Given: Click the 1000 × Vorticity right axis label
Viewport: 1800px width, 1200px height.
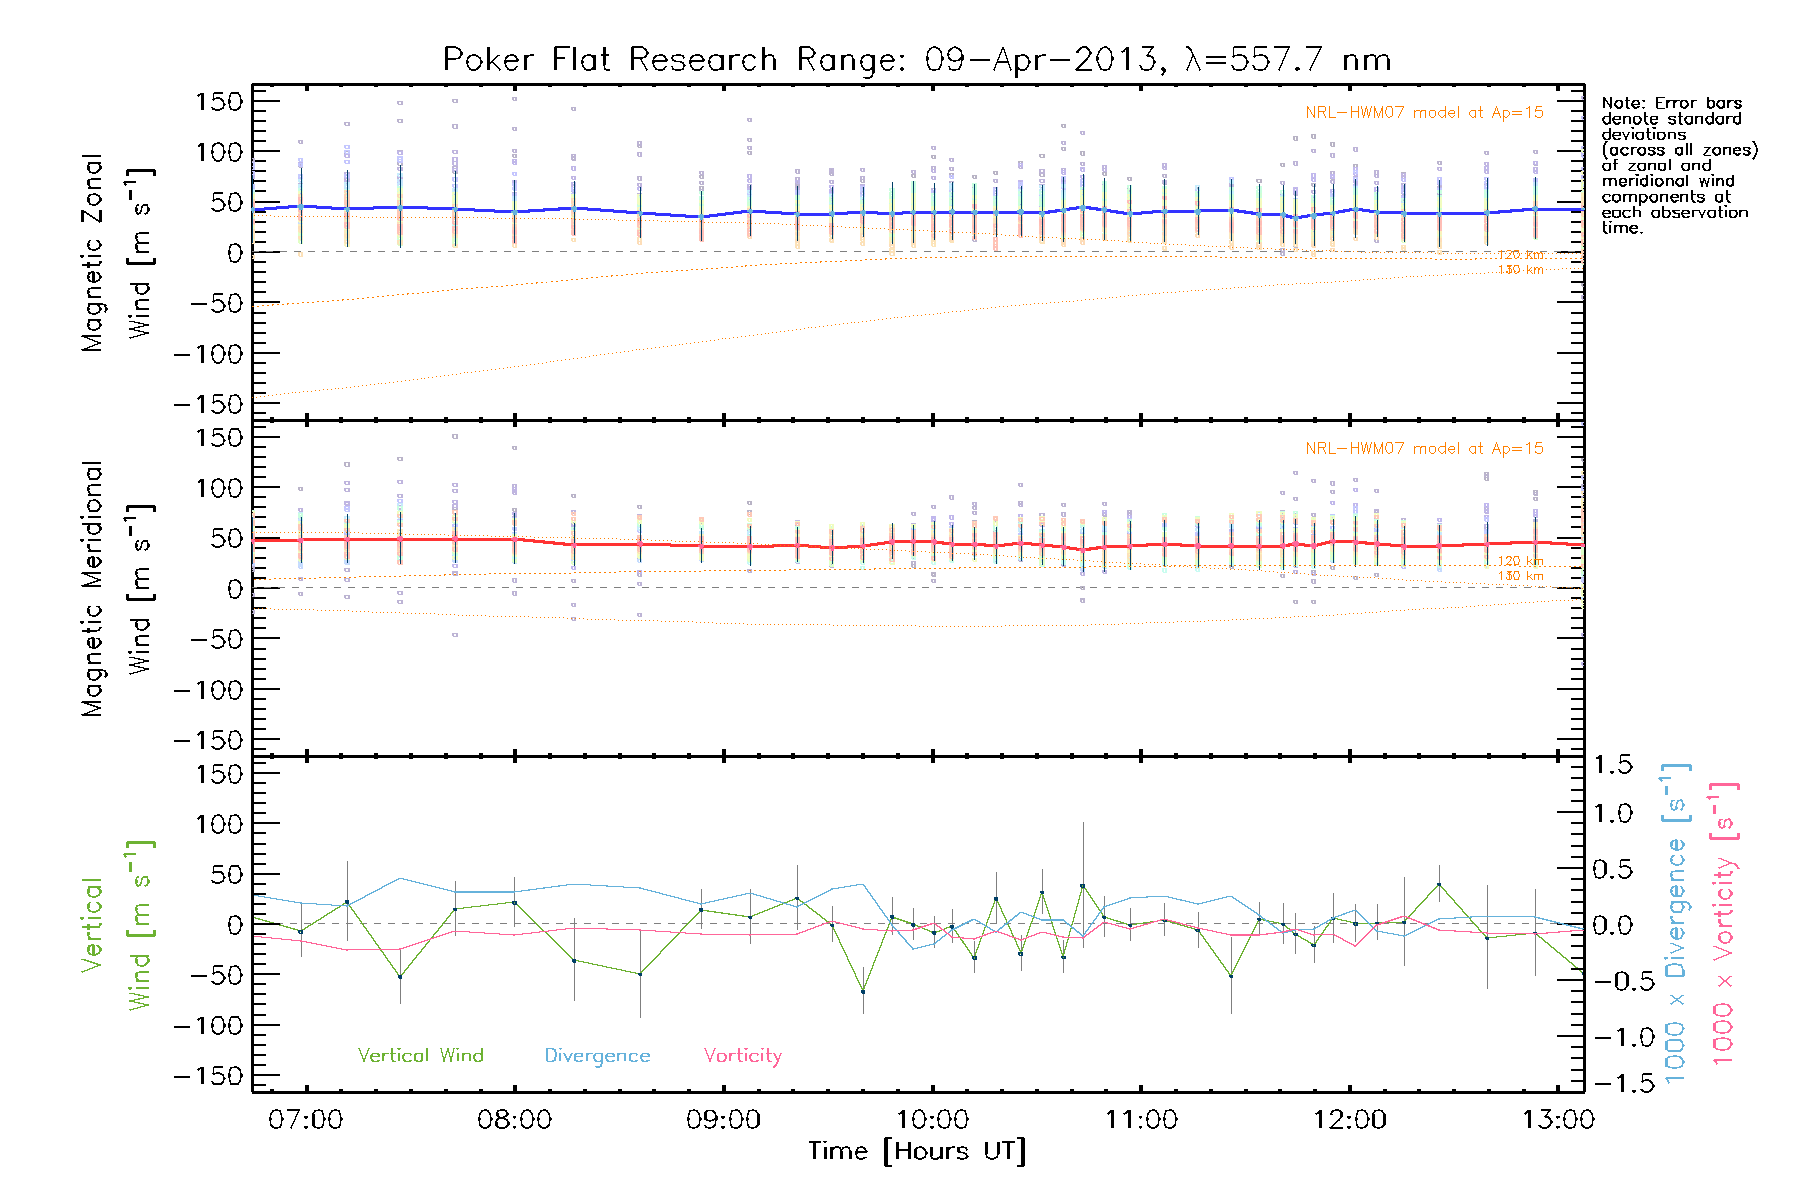Looking at the screenshot, I should pos(1724,924).
